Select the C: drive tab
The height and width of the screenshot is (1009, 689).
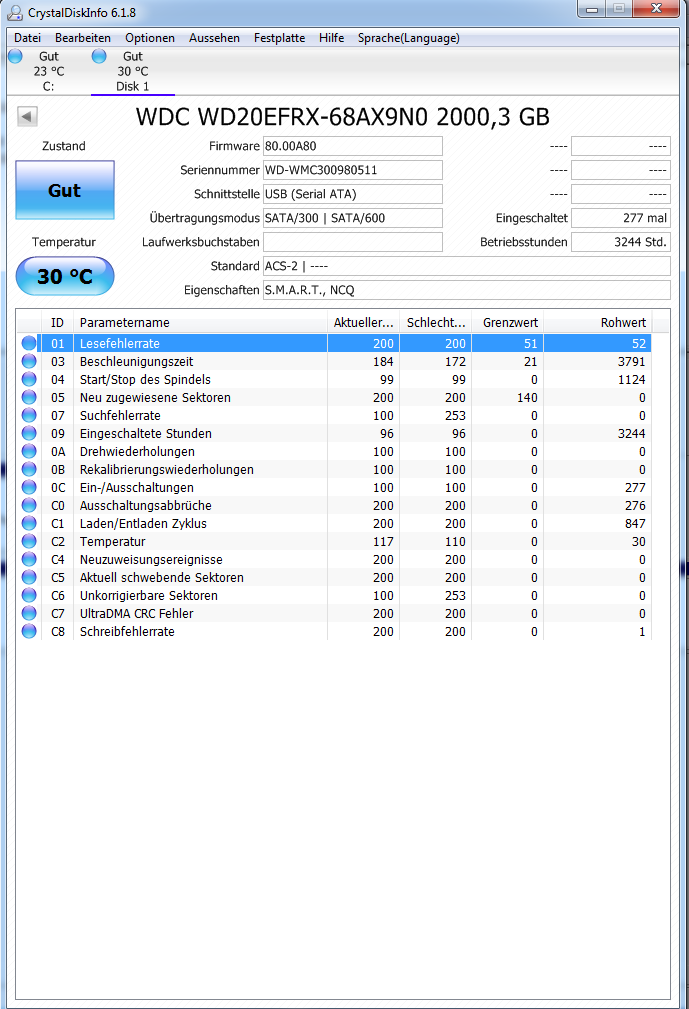[48, 71]
